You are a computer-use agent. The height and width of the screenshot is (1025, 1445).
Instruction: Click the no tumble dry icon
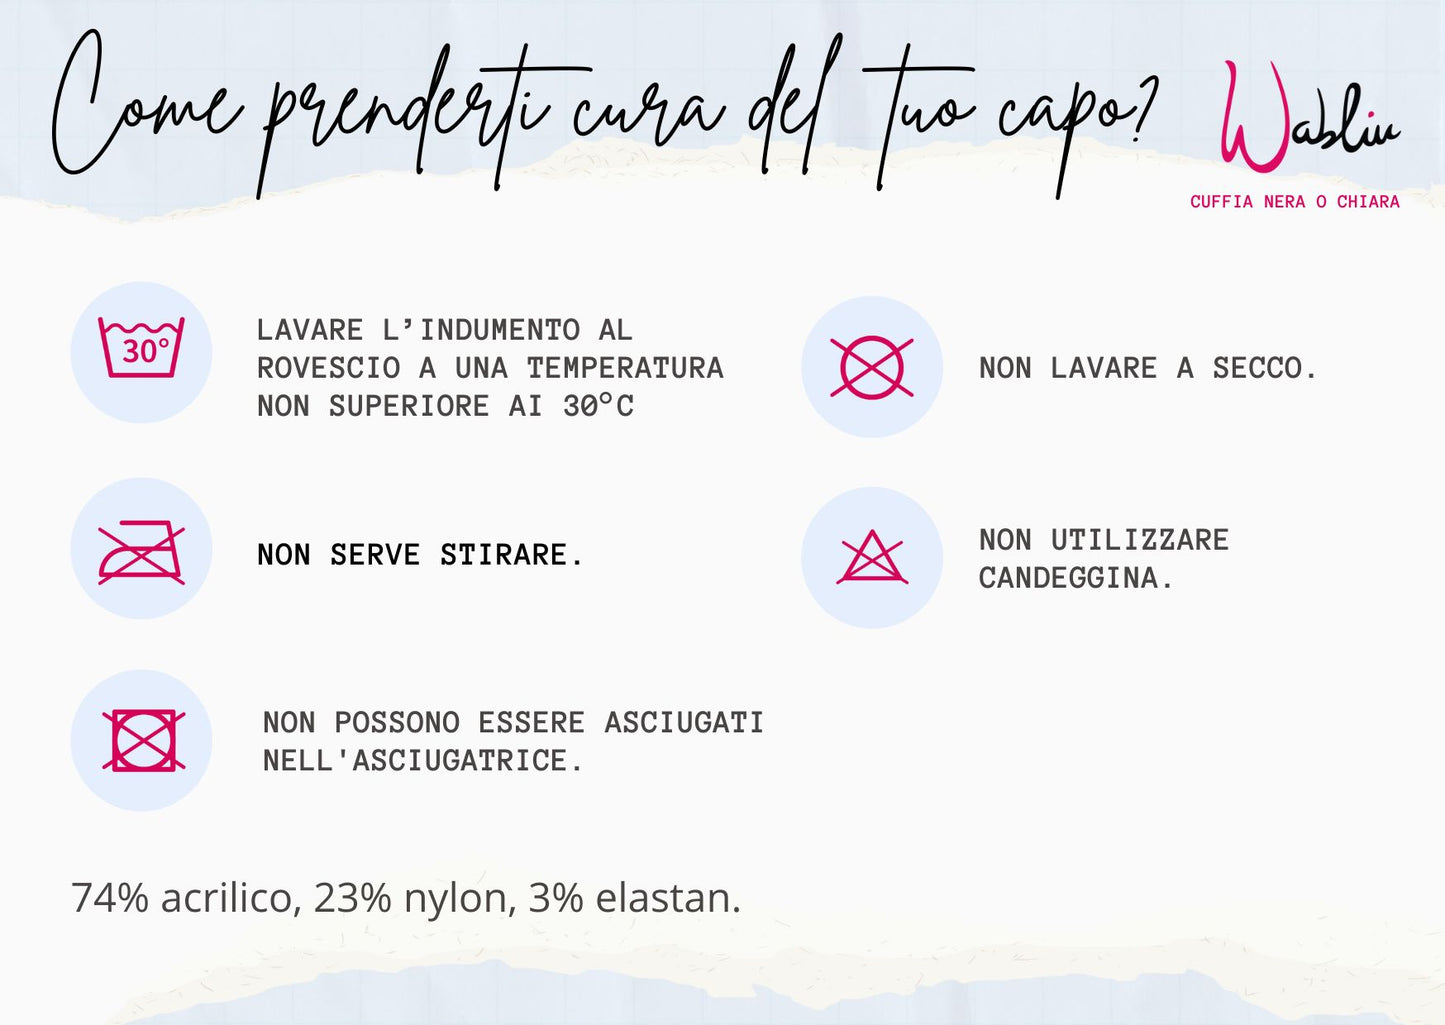pos(143,741)
